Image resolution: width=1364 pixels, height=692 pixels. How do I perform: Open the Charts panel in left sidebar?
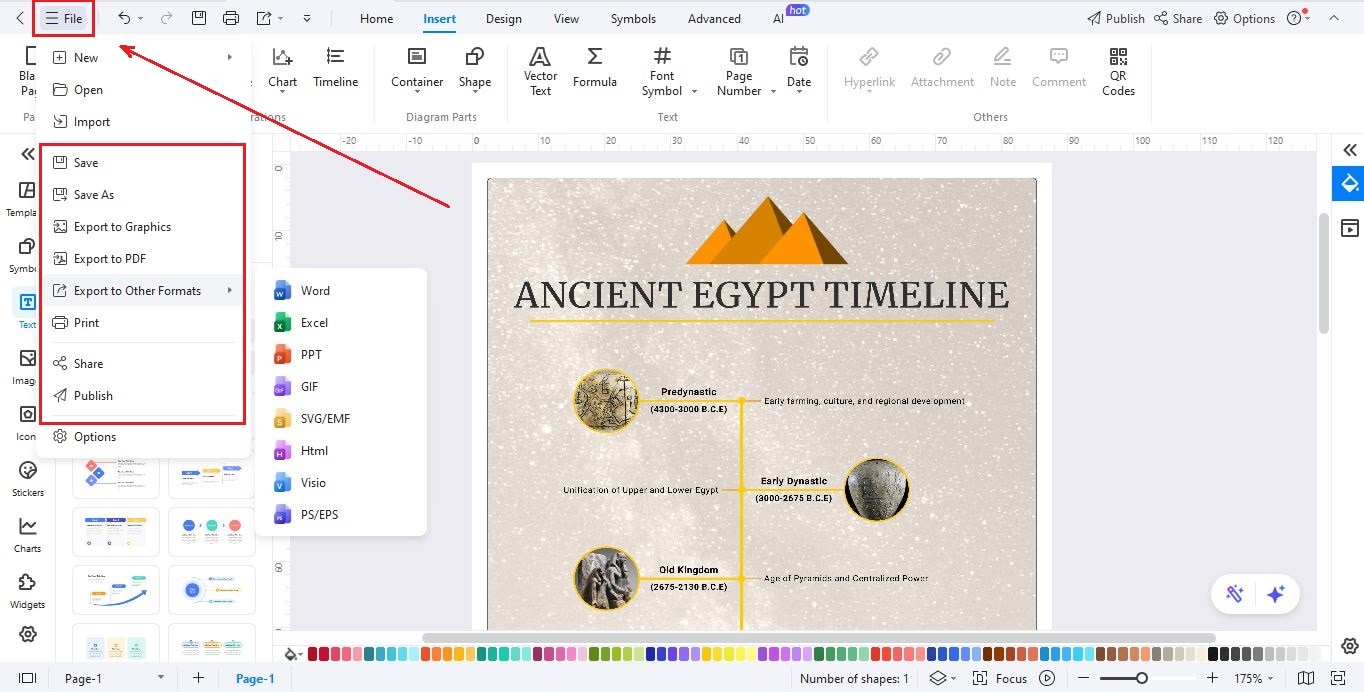tap(28, 534)
